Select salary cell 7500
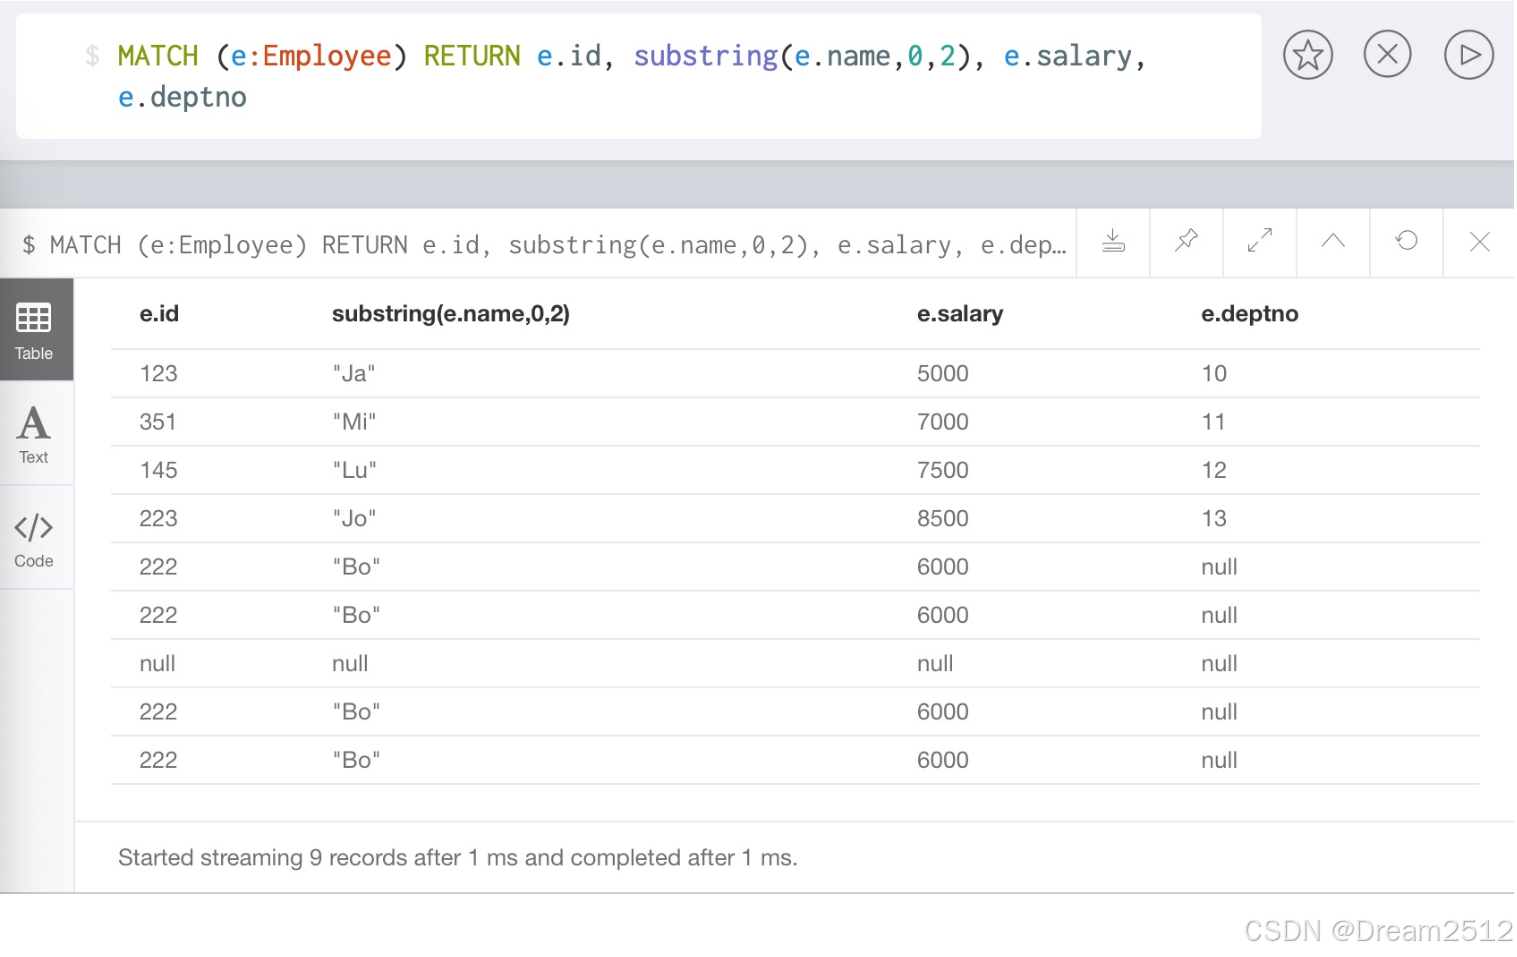 coord(943,470)
